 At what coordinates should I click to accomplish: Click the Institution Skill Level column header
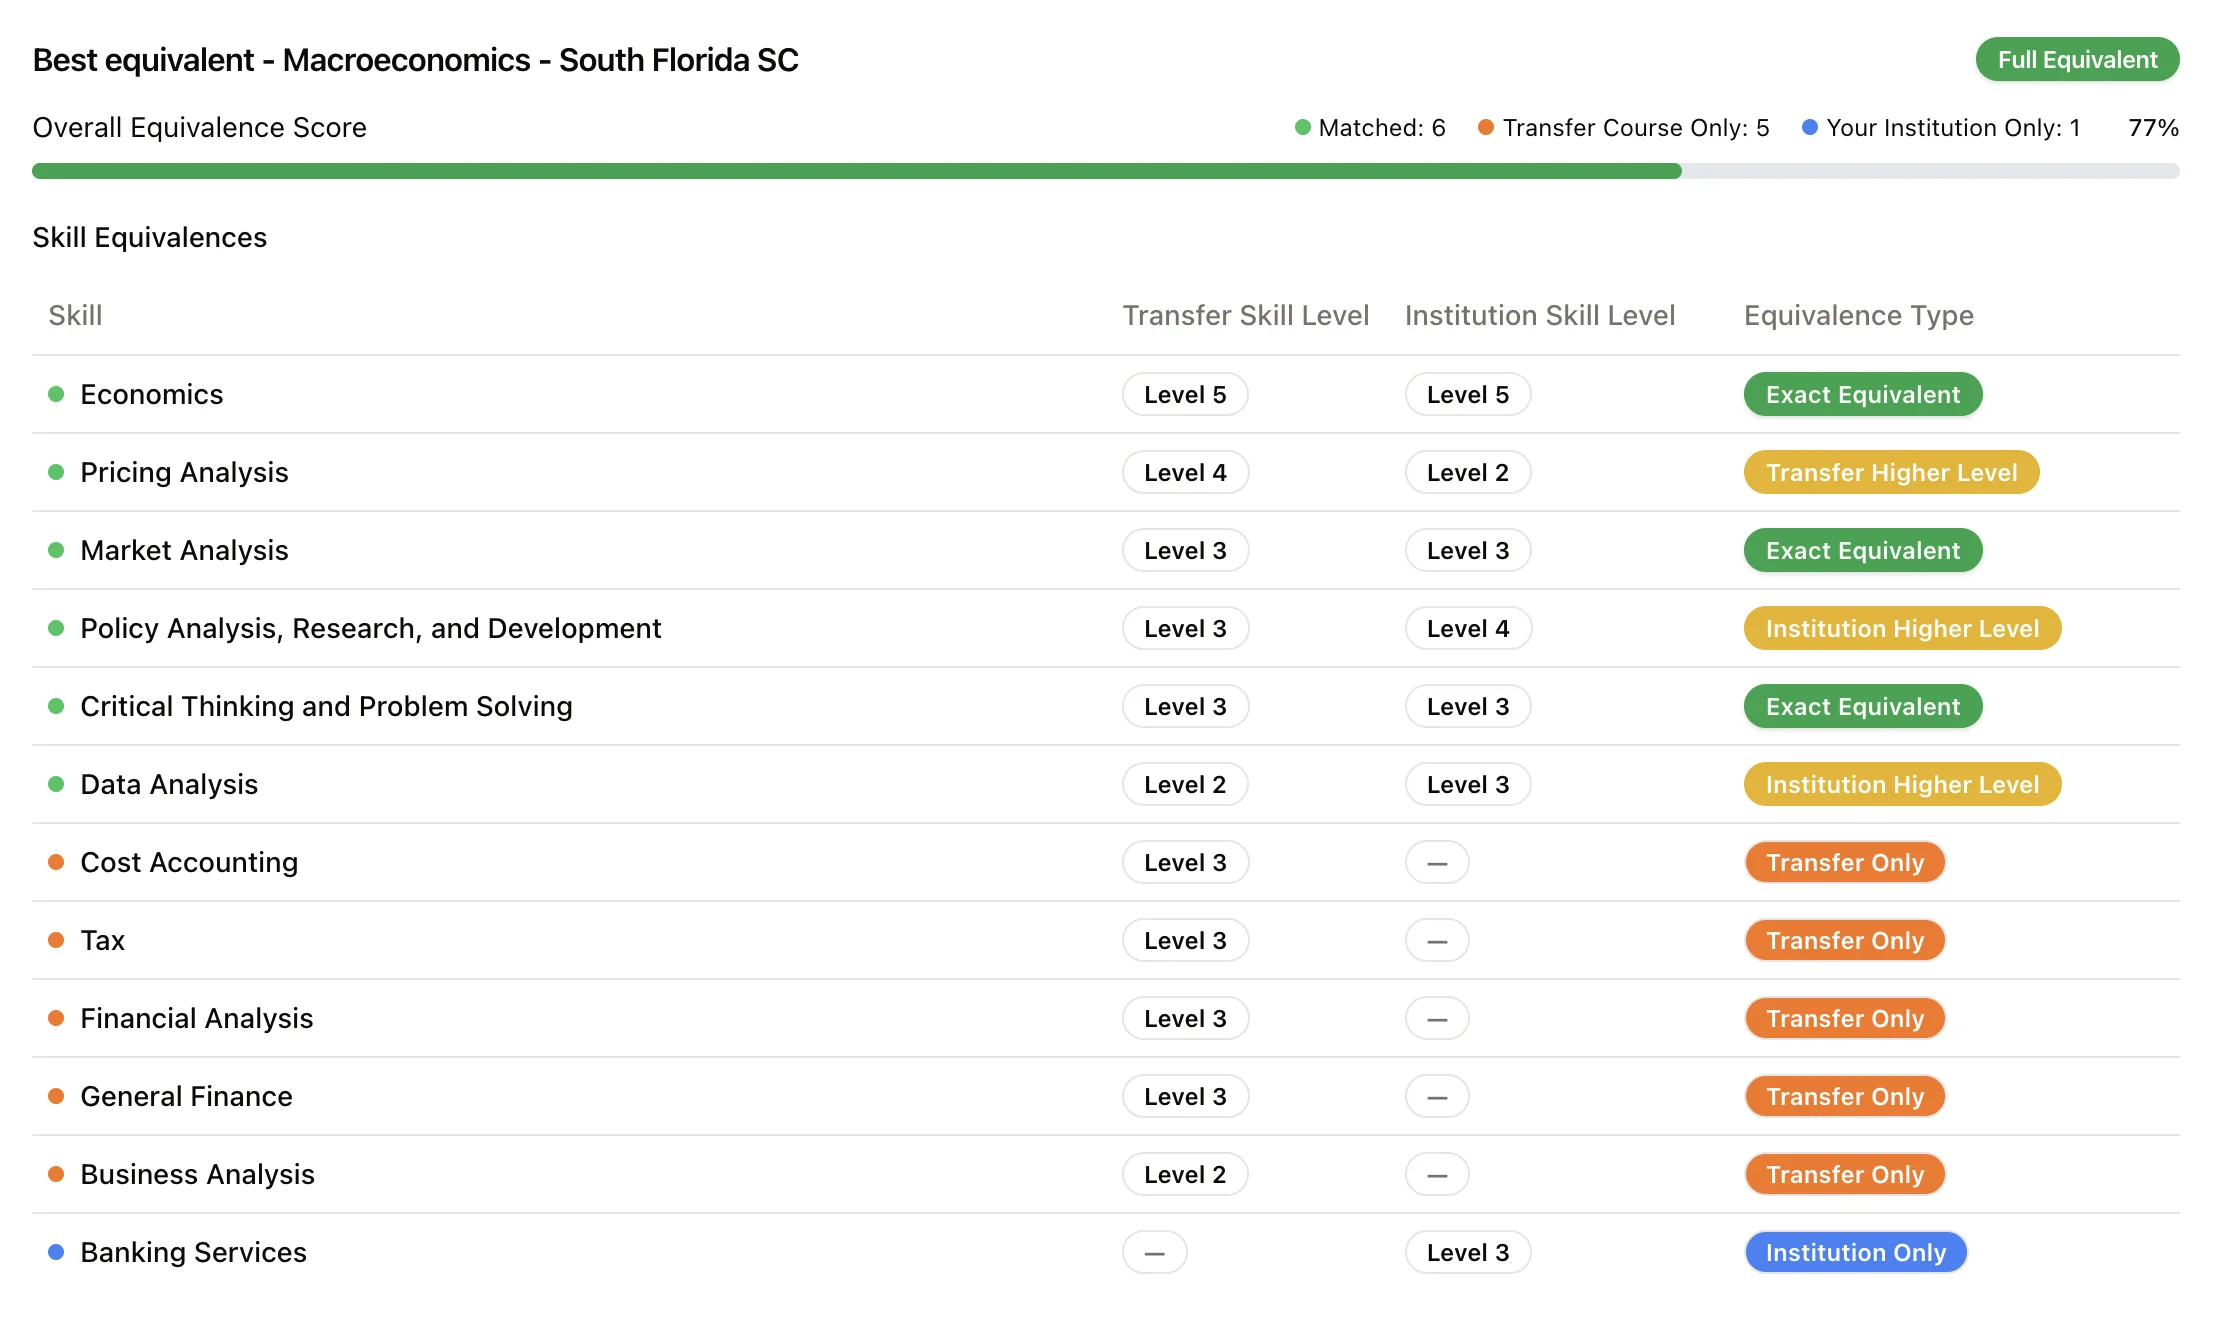tap(1539, 316)
